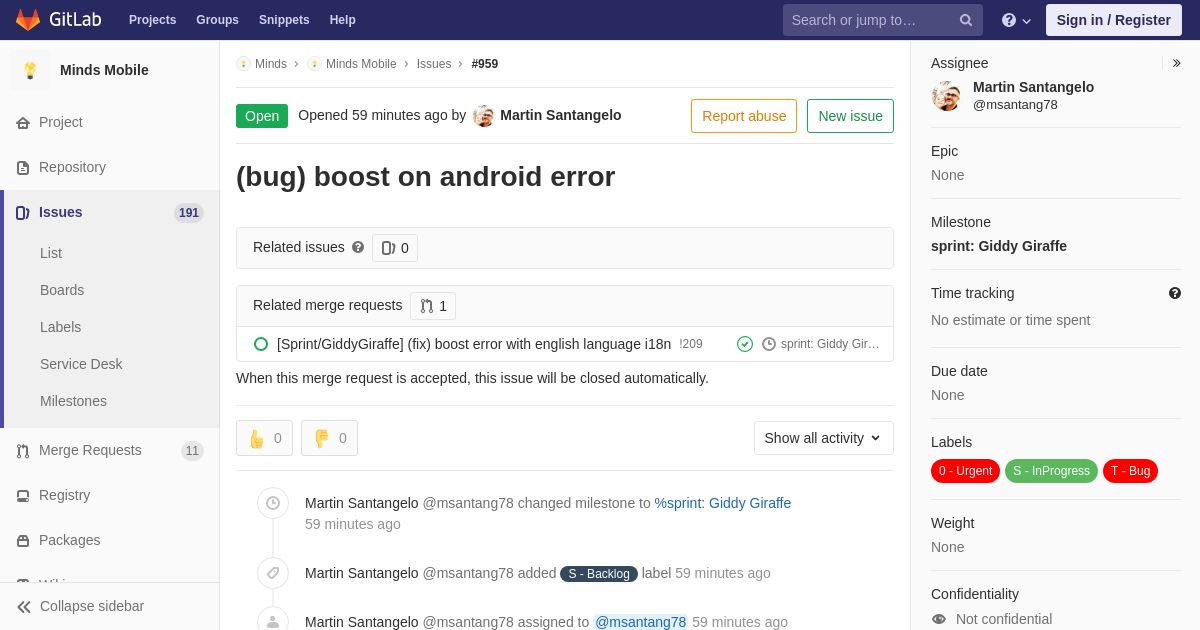Open the boost error i18n merge request link
The image size is (1200, 630).
pyautogui.click(x=474, y=344)
